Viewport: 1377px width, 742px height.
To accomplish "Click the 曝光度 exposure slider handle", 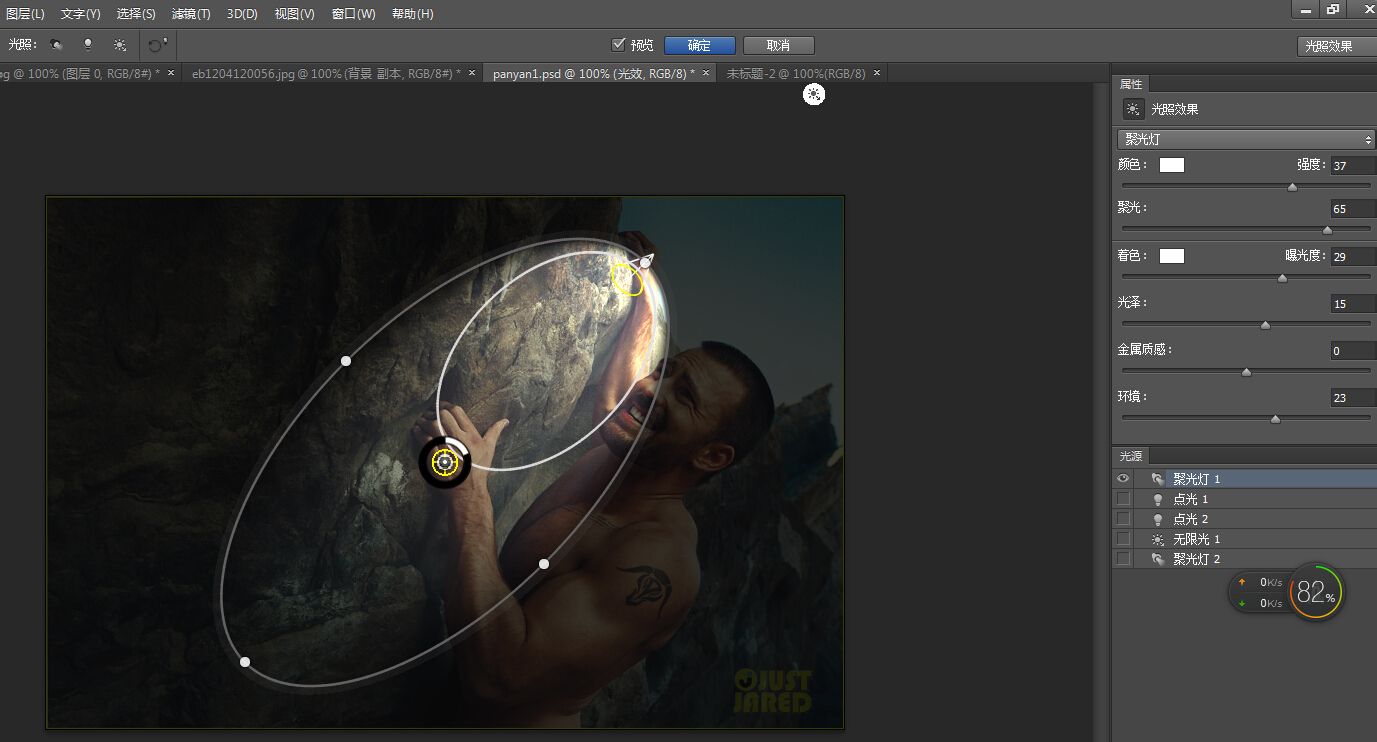I will click(1283, 277).
